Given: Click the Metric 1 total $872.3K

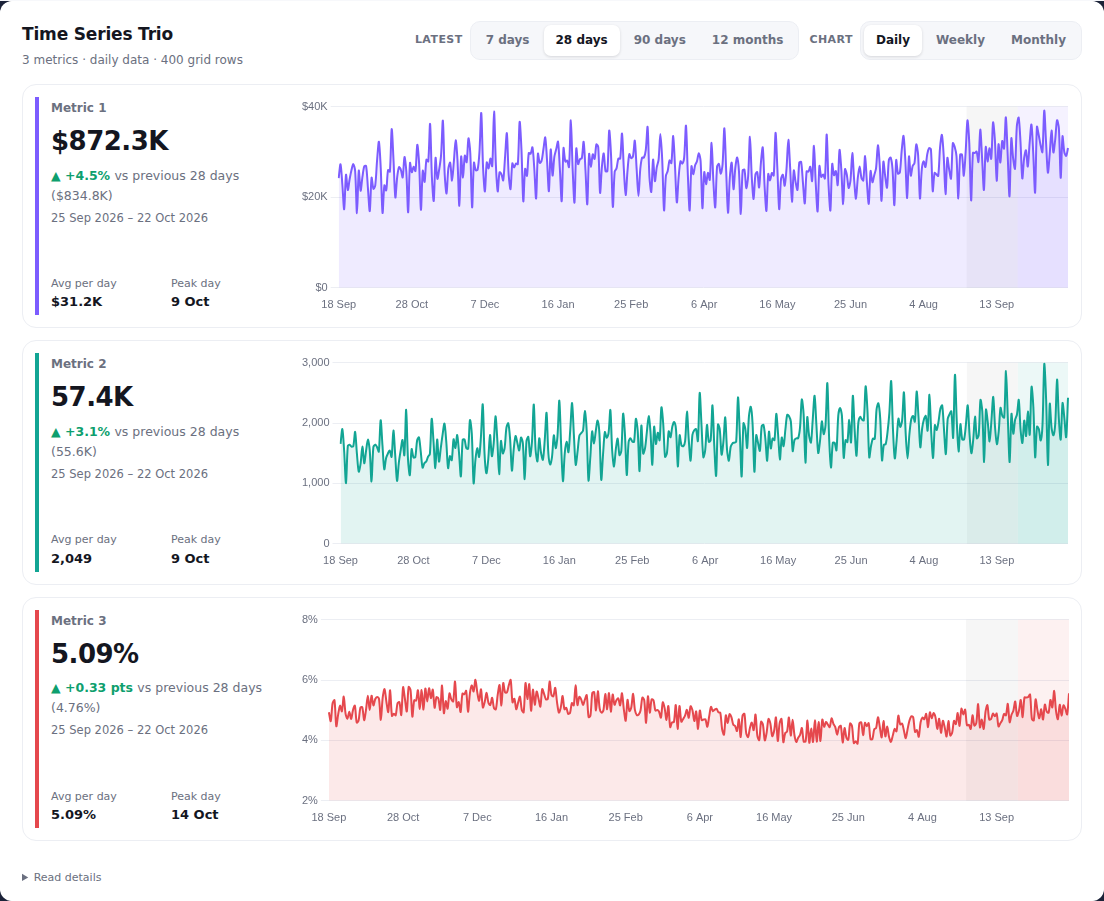Looking at the screenshot, I should 110,141.
